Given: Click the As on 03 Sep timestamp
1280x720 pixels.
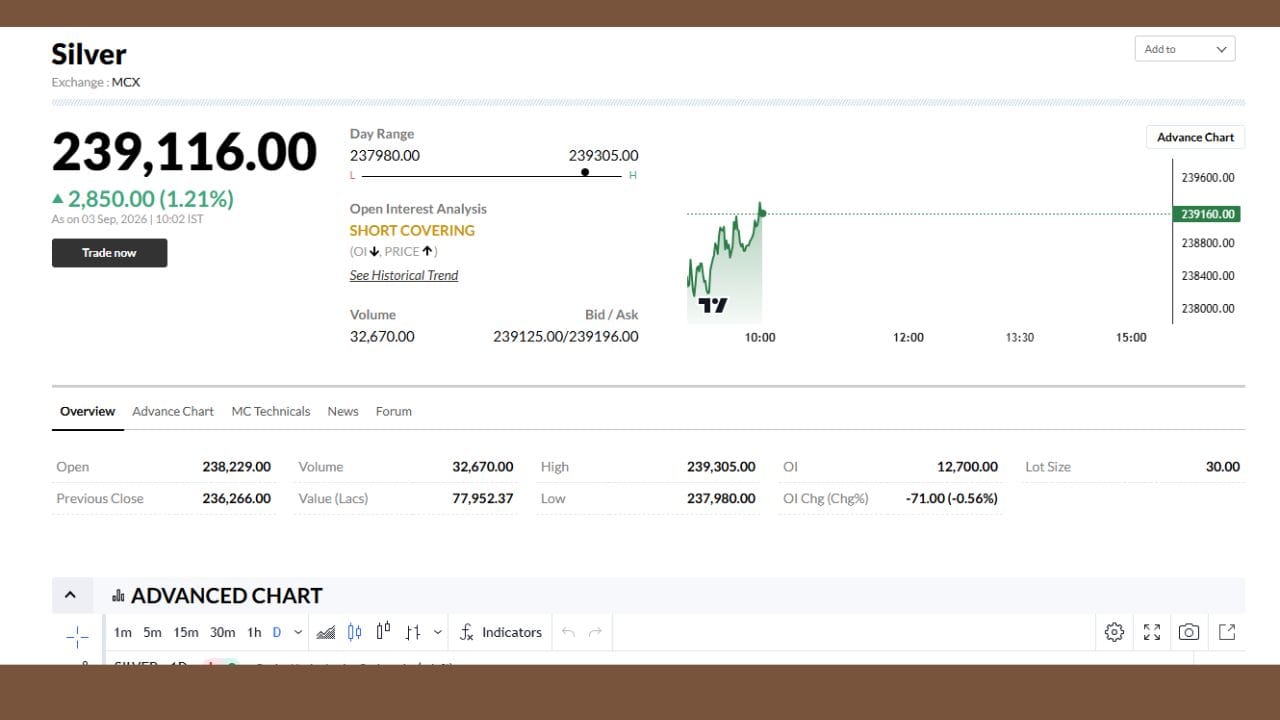Looking at the screenshot, I should [127, 219].
